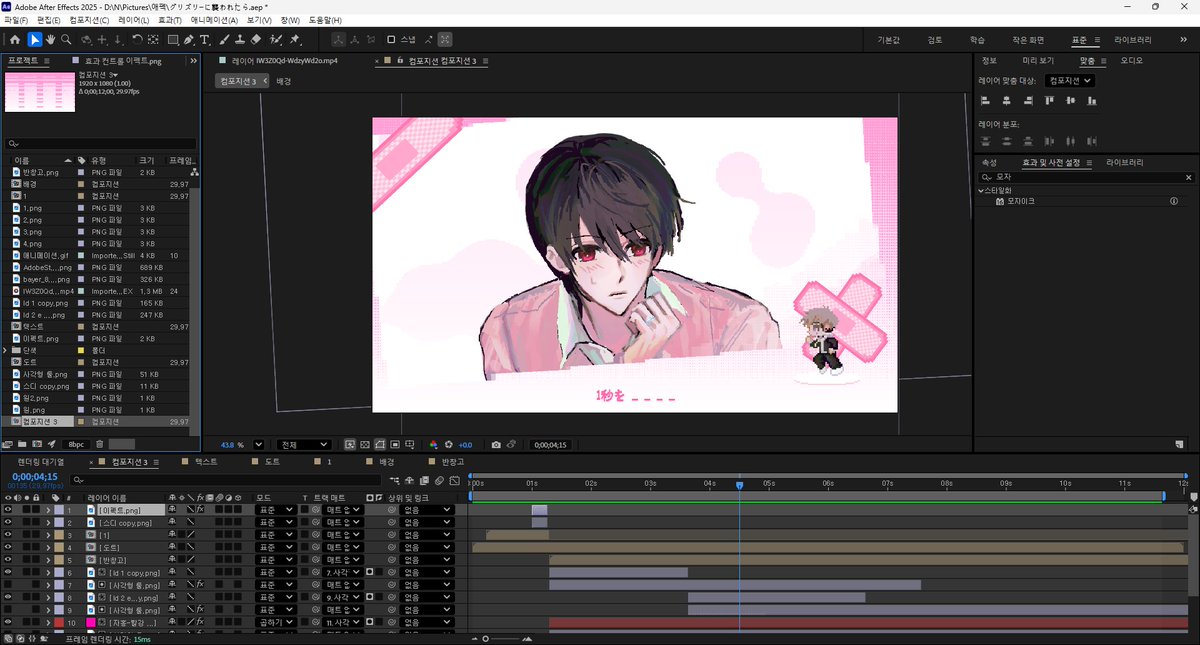Open blend mode dropdown for layer 1
Screen dimensions: 1200x645
[x=276, y=510]
